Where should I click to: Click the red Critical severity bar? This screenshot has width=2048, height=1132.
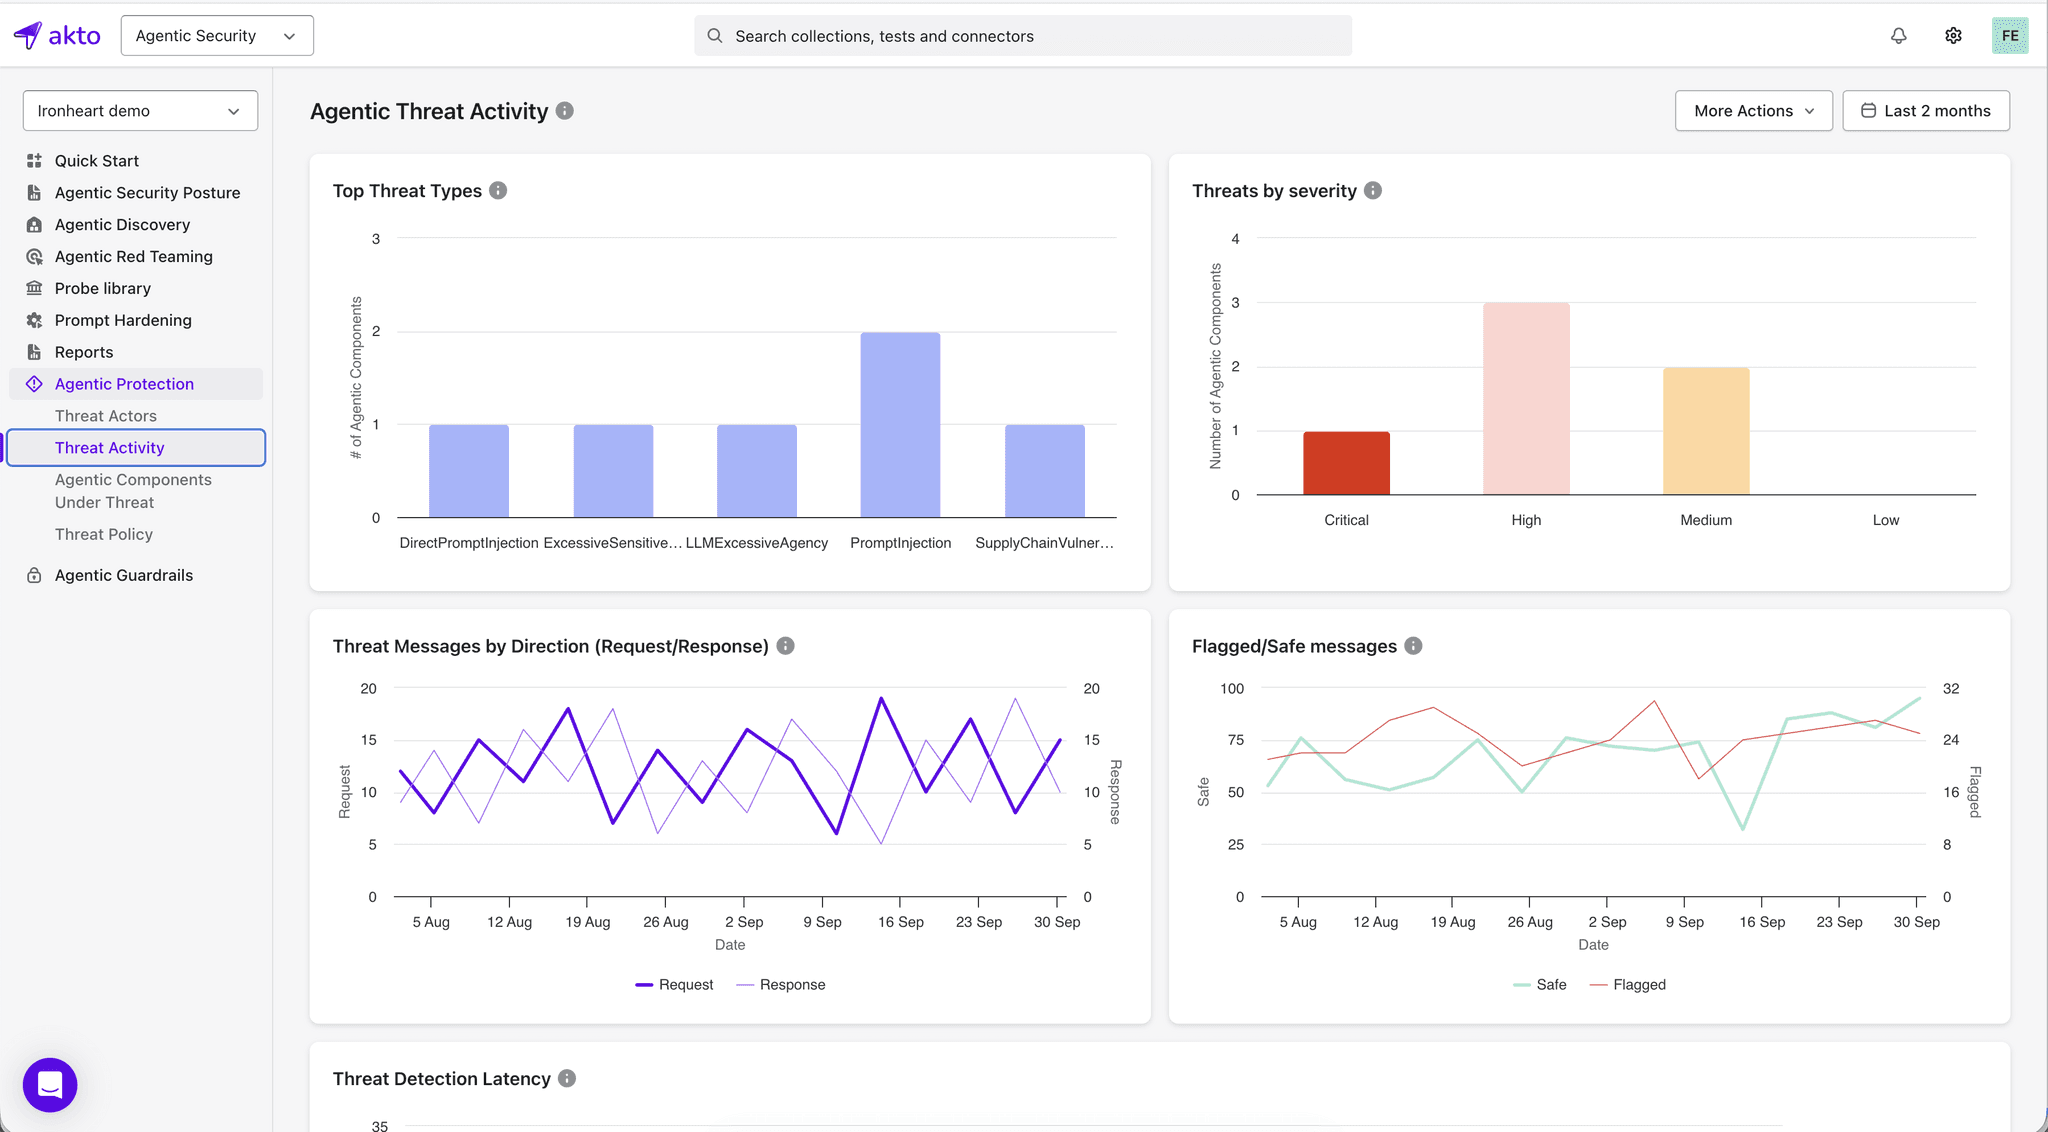pyautogui.click(x=1346, y=463)
